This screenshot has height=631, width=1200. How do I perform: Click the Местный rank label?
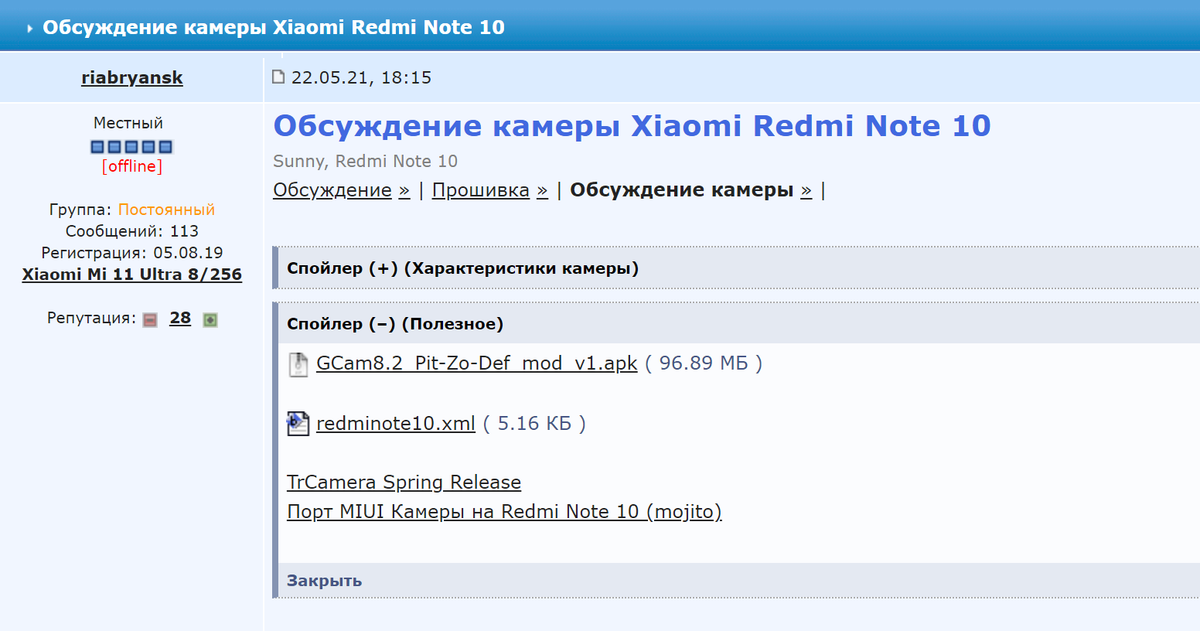[x=128, y=123]
